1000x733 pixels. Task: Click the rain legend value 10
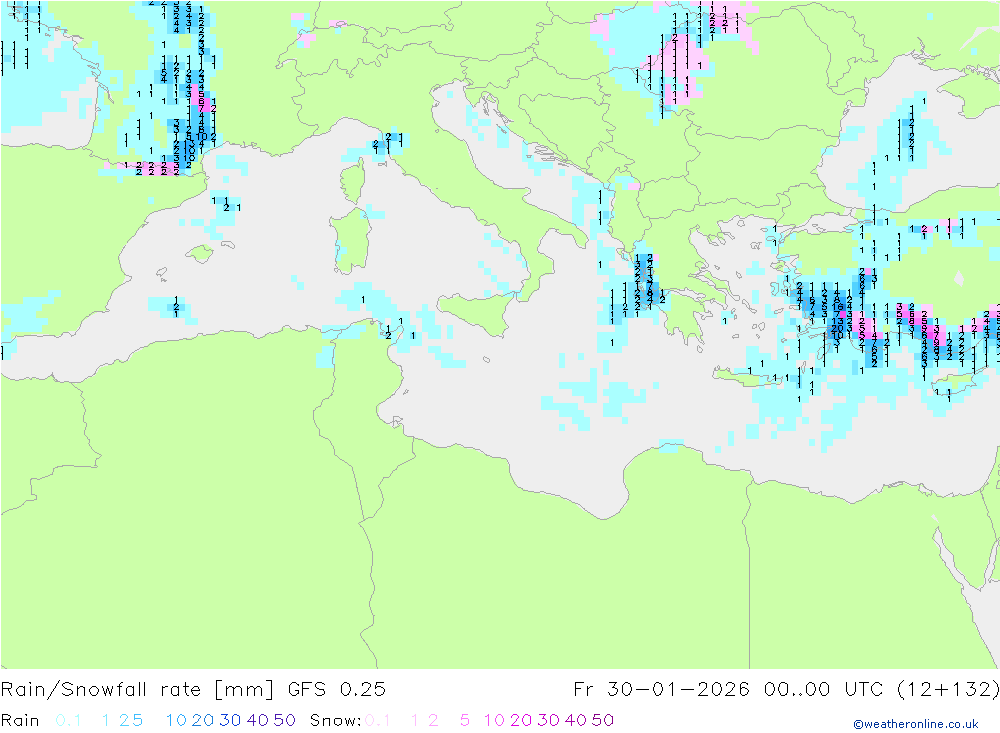tap(176, 720)
